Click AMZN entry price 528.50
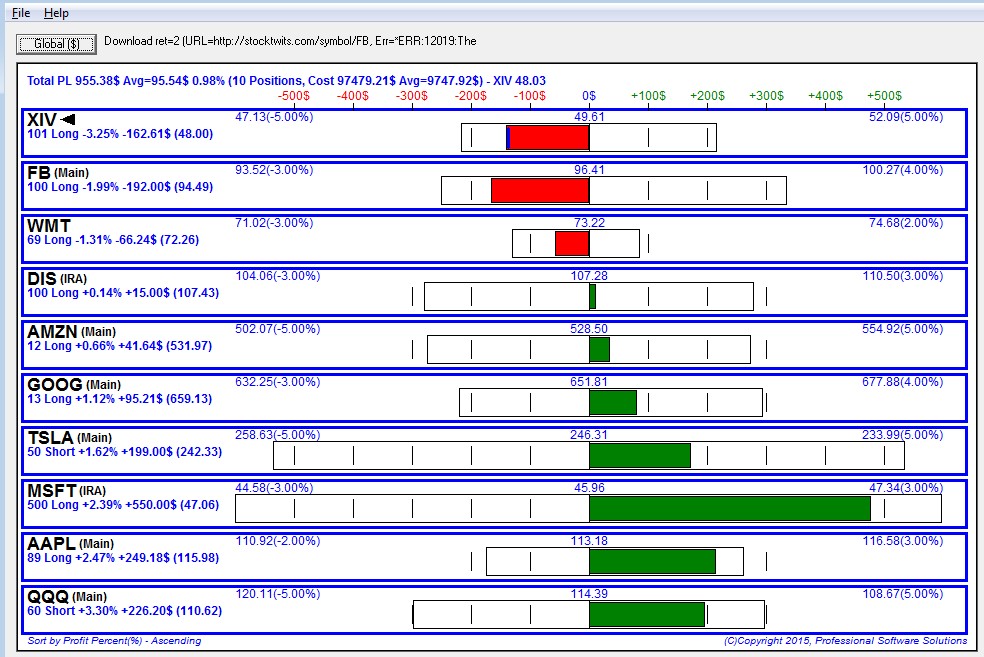This screenshot has height=657, width=984. coord(589,329)
